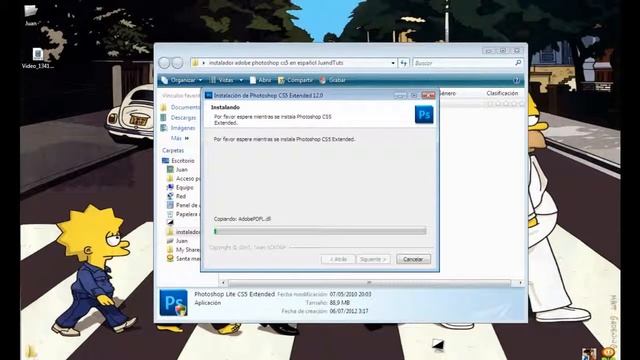Select Acceso público folder in tree

[x=188, y=178]
